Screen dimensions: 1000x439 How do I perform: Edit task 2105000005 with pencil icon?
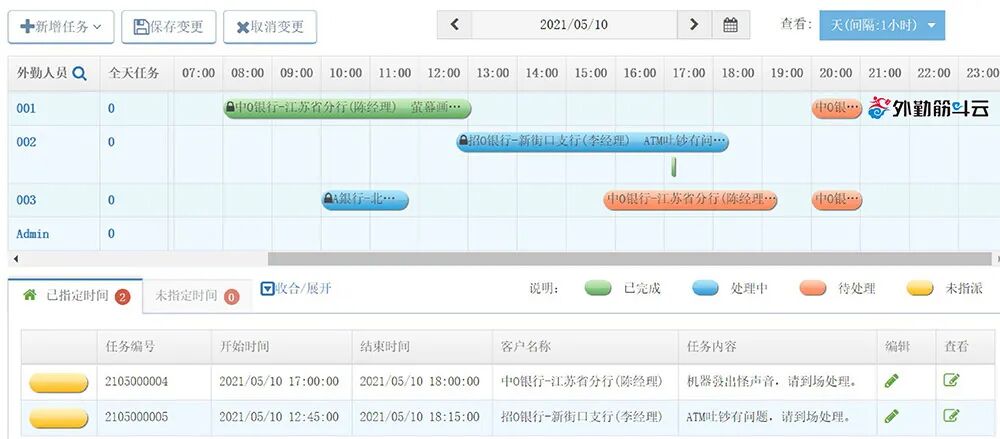click(892, 416)
